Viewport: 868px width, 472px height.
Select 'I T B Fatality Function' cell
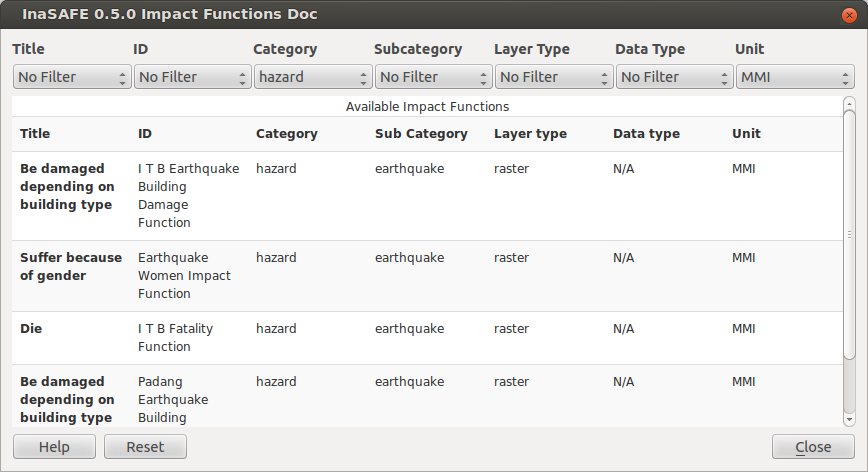click(x=175, y=337)
